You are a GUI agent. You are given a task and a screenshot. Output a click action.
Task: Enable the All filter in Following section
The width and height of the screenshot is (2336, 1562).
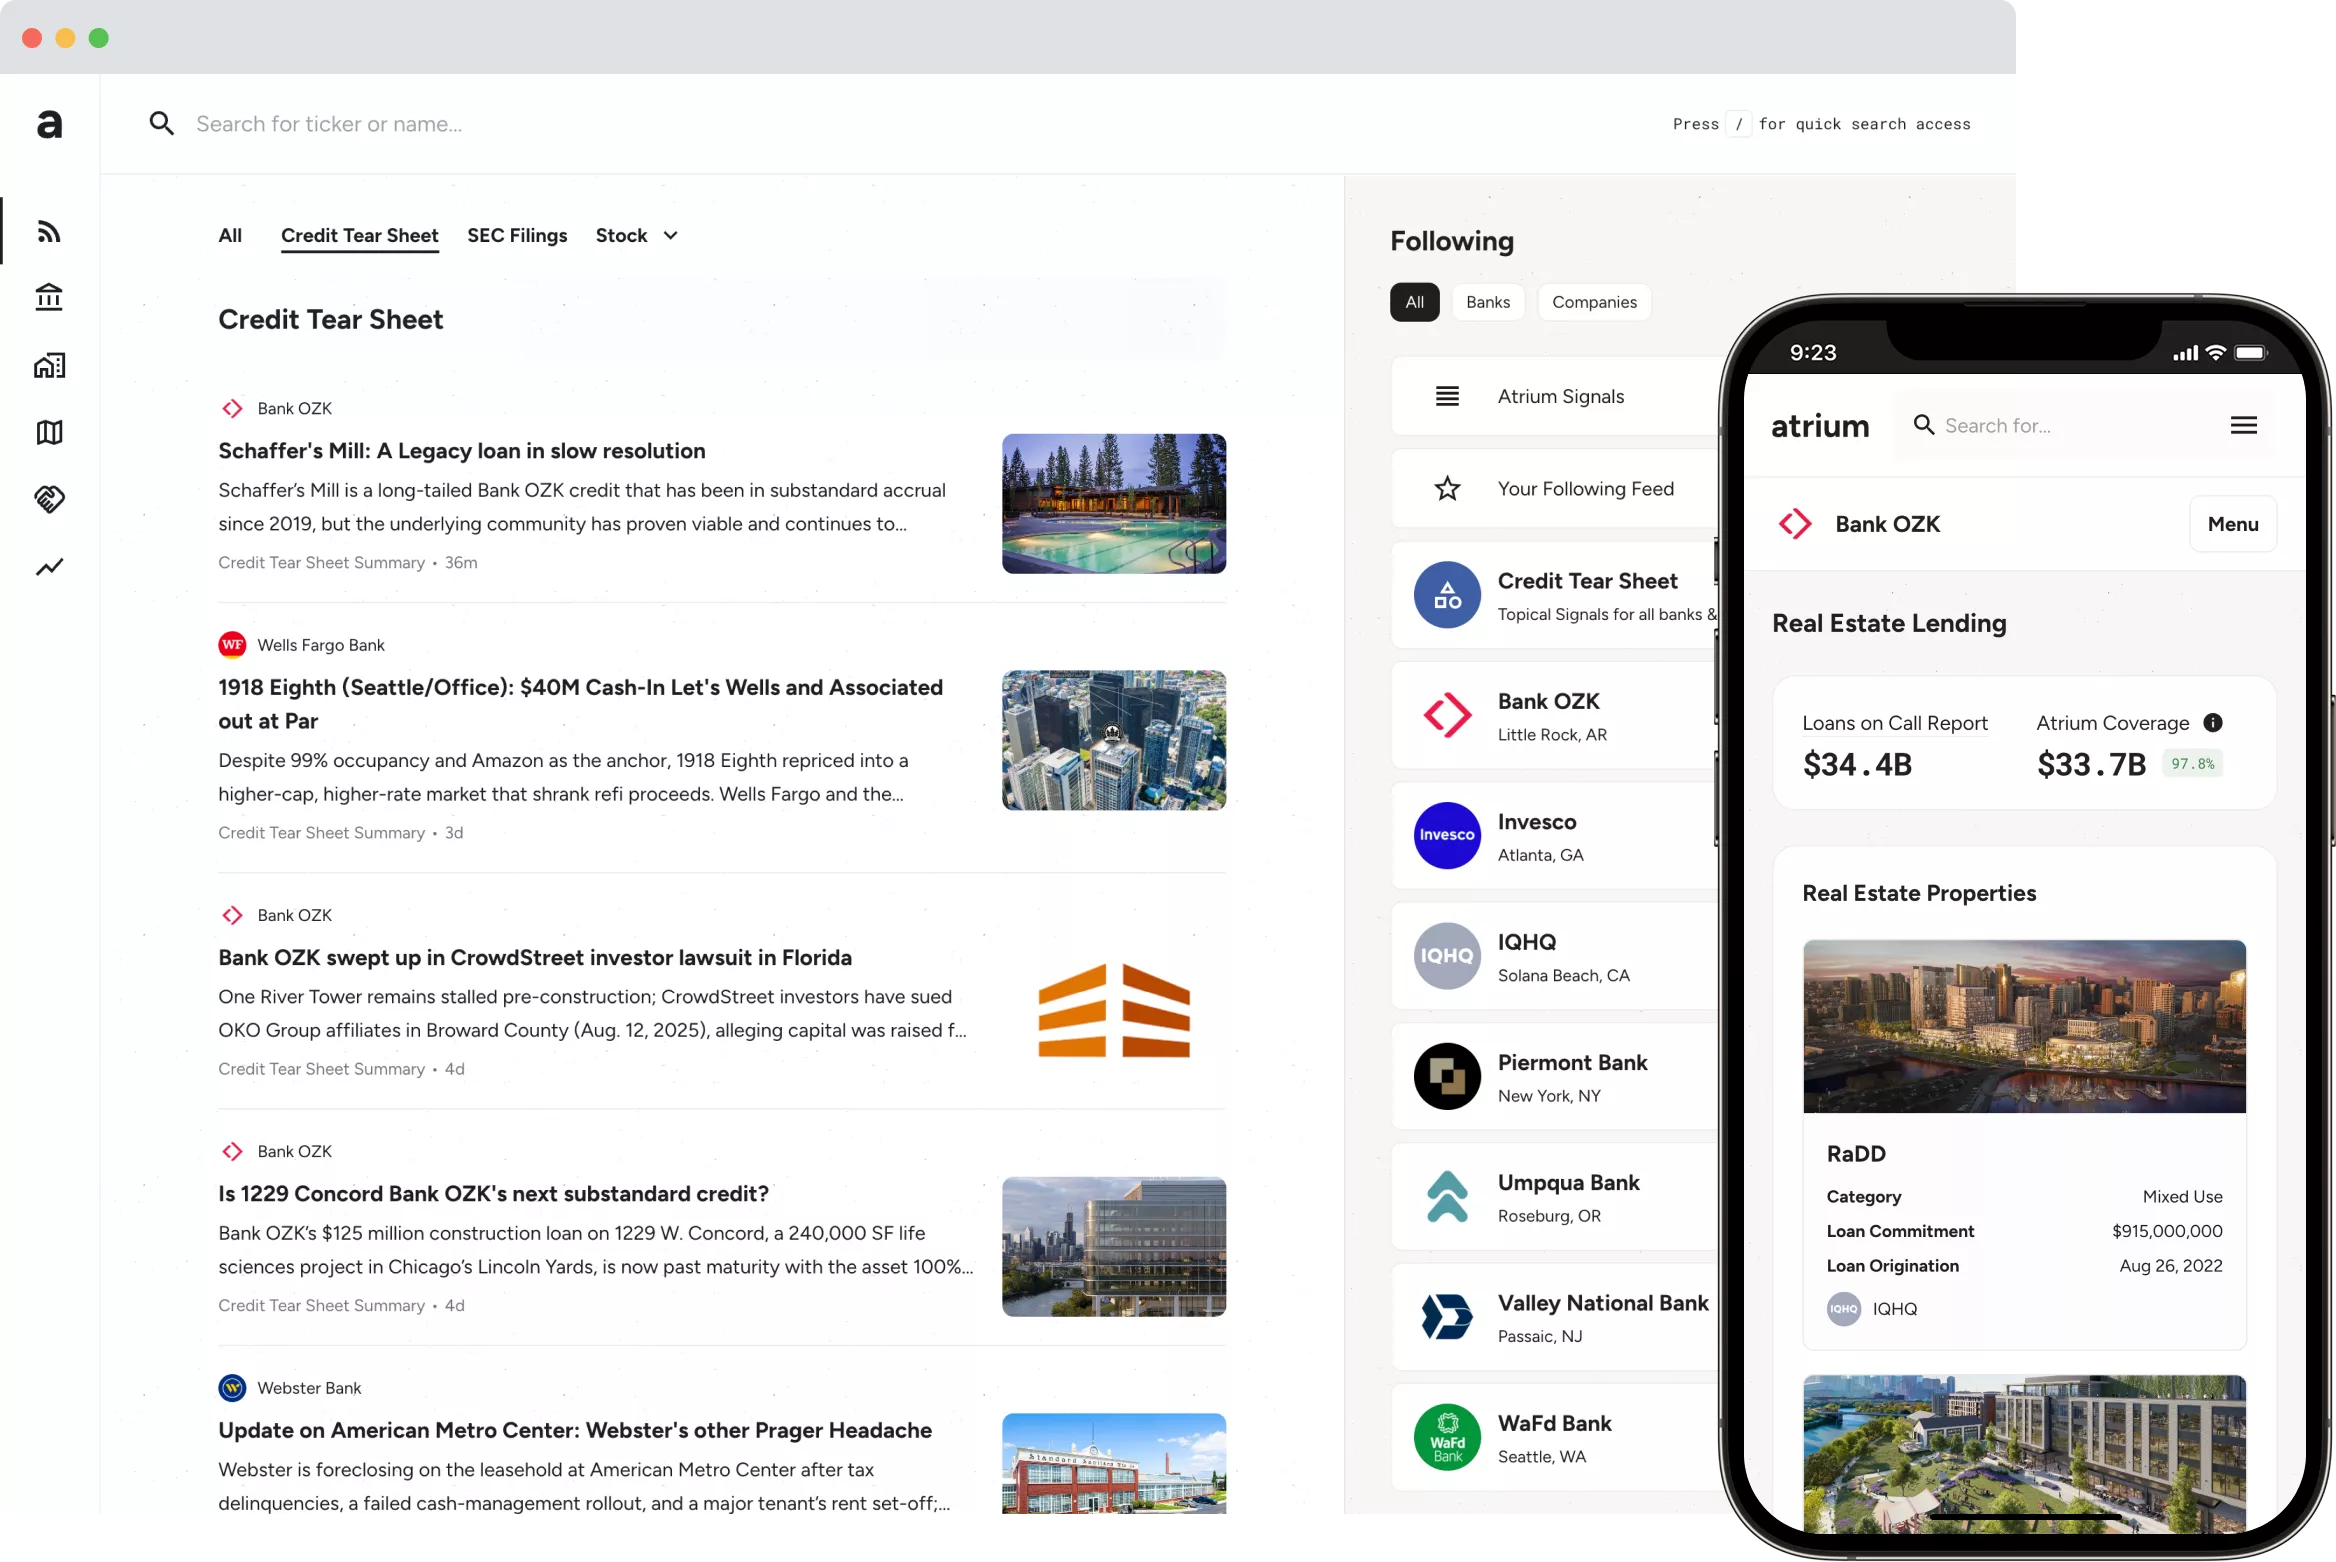pos(1414,302)
